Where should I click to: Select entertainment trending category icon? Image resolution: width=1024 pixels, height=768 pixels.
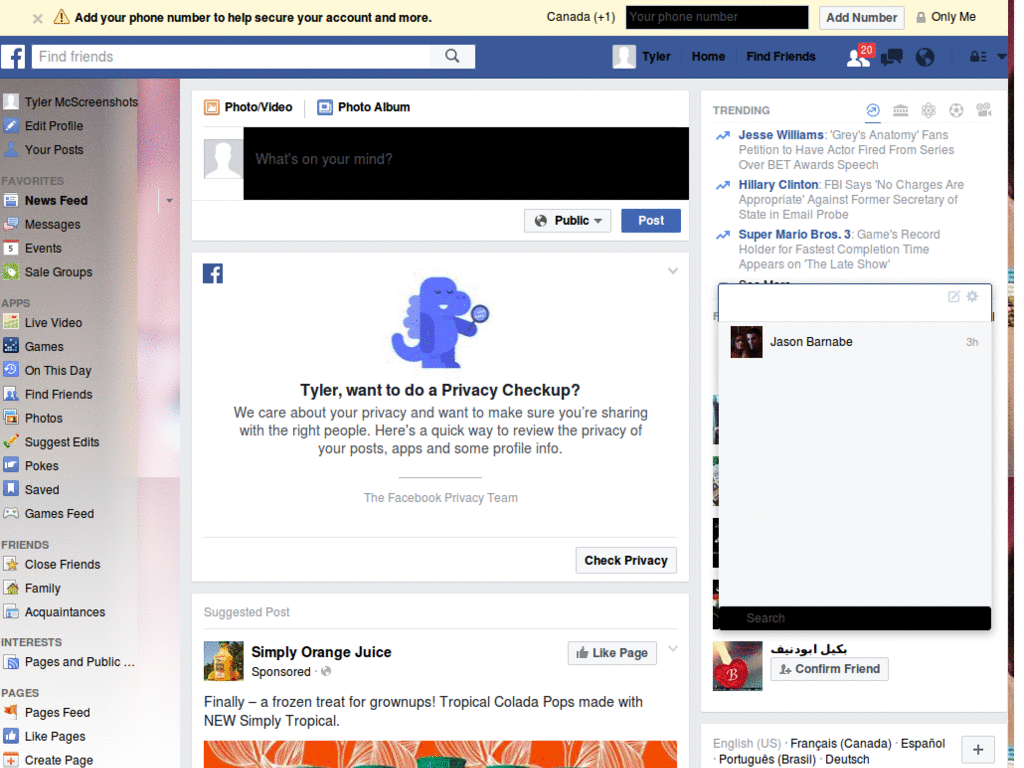[984, 110]
